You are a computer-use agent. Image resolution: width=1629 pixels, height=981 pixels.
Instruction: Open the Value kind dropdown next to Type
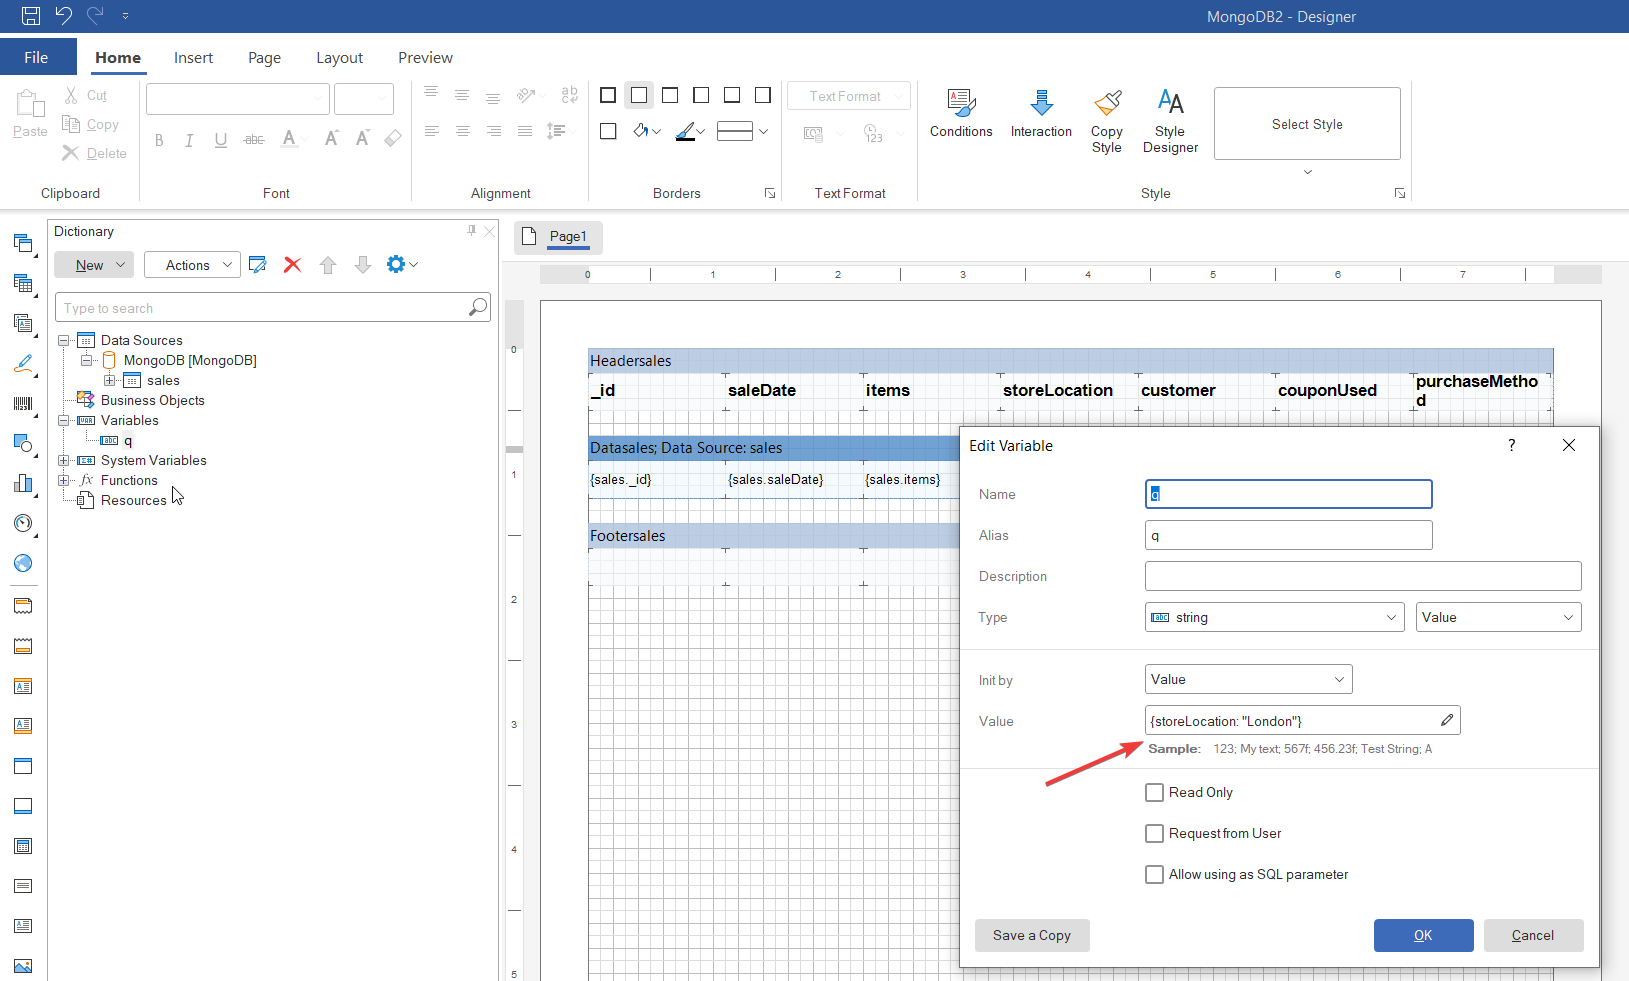tap(1498, 617)
